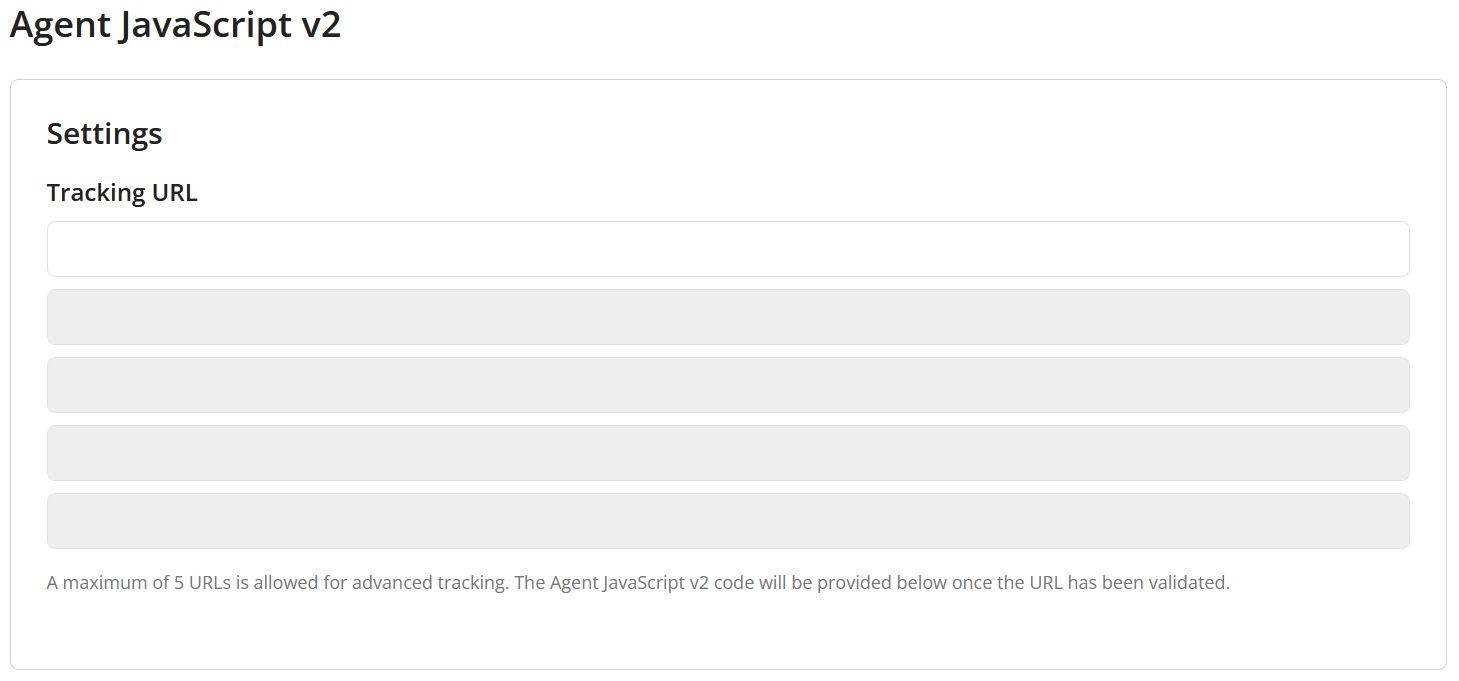This screenshot has width=1459, height=681.
Task: Click the third Tracking URL field
Action: click(728, 385)
